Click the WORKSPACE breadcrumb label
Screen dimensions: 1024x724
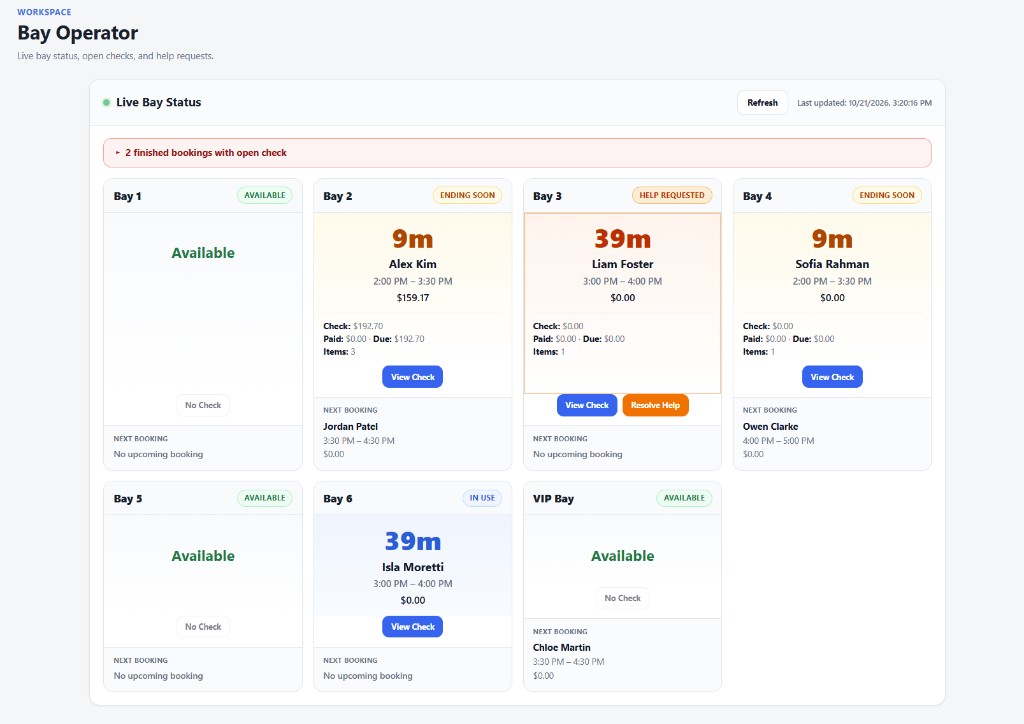[x=44, y=12]
